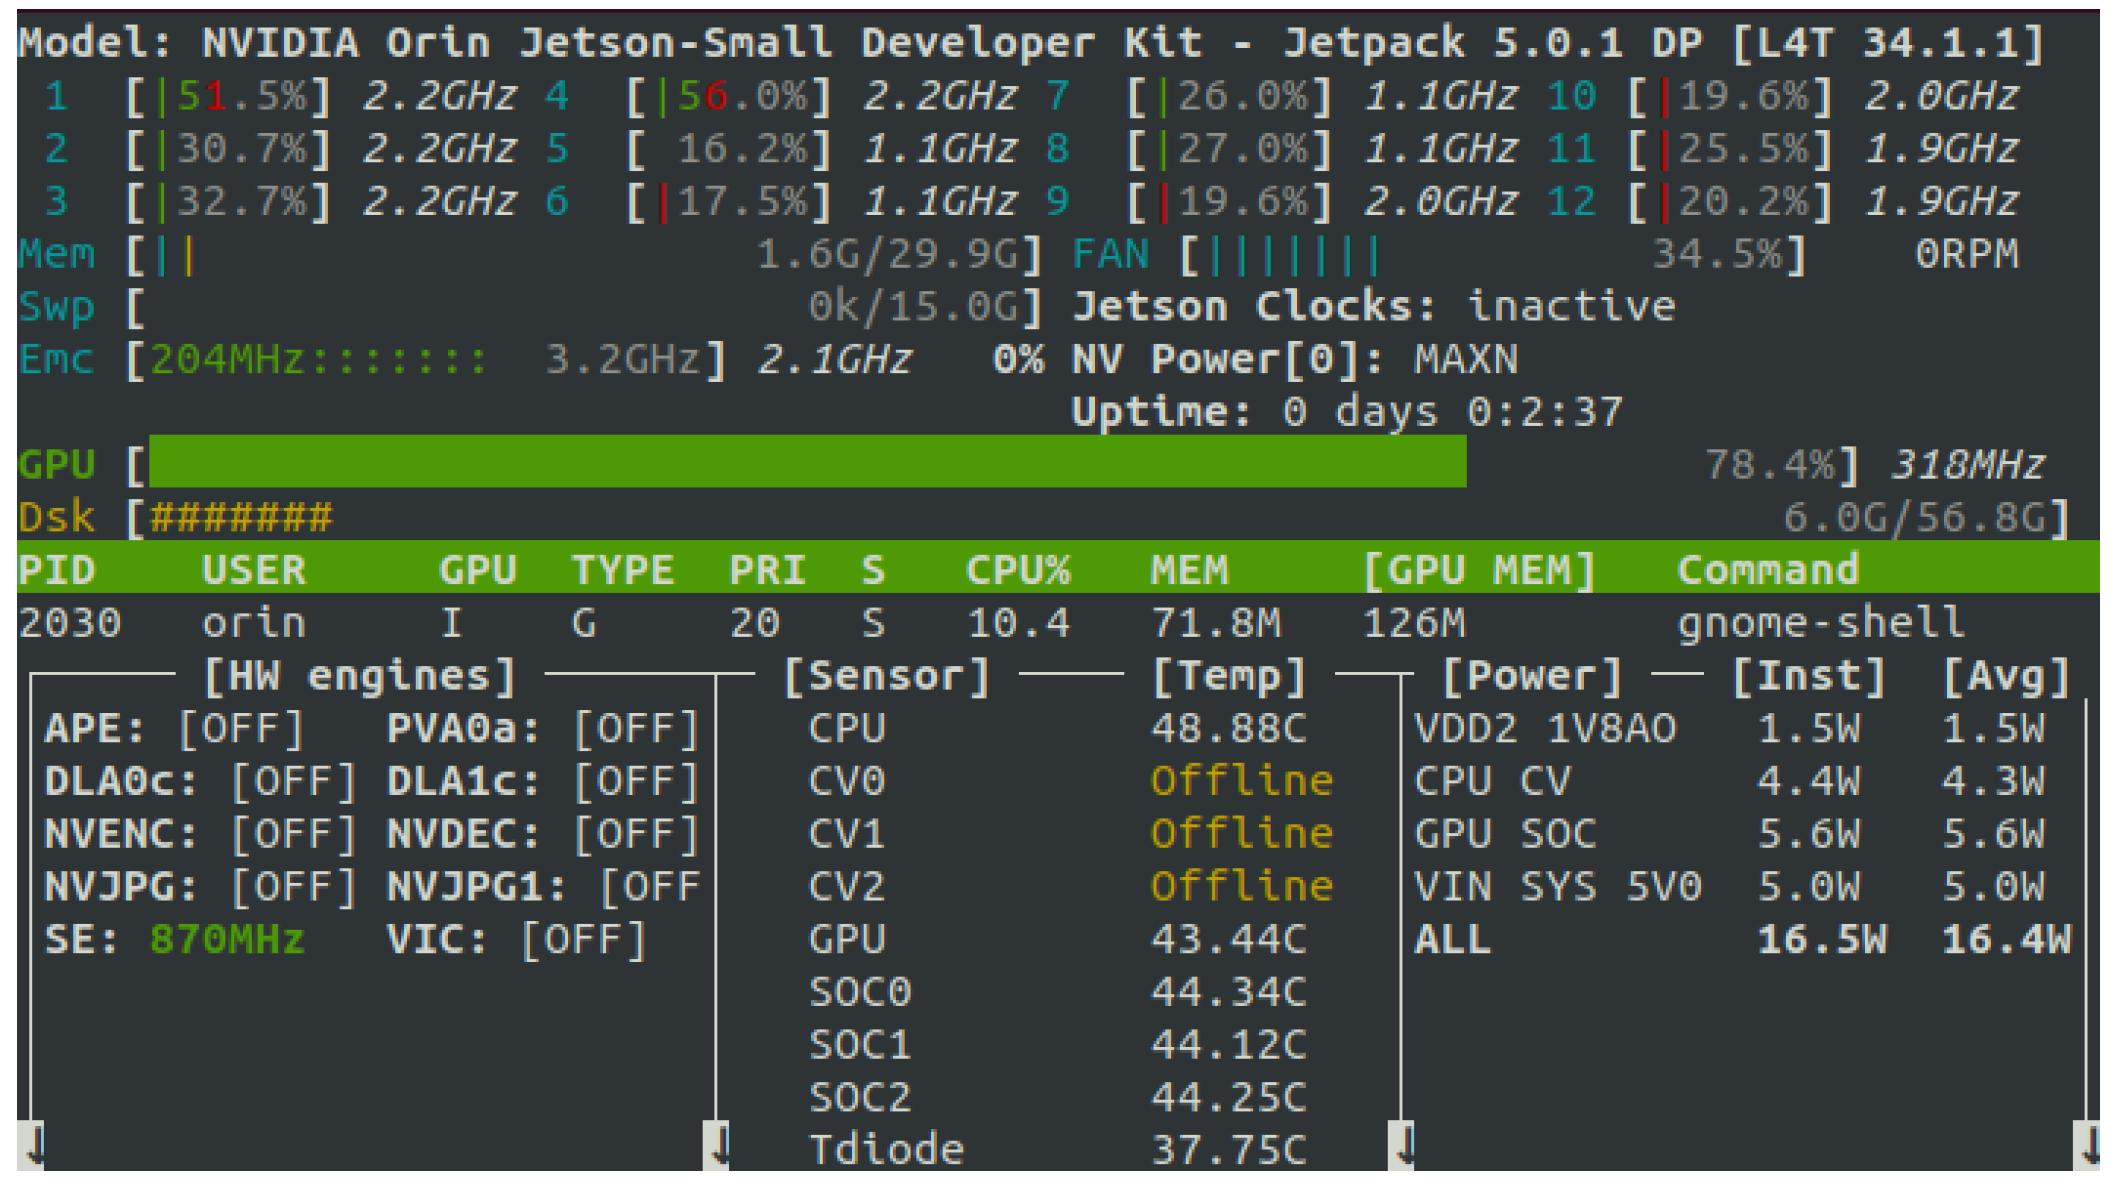This screenshot has height=1193, width=2119.
Task: Click the GPU temperature 43.44C
Action: pyautogui.click(x=1229, y=940)
